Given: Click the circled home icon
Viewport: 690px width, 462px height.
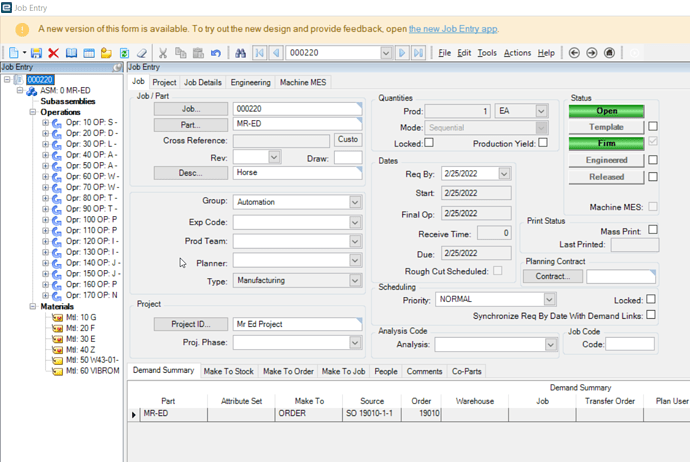Looking at the screenshot, I should coord(609,53).
